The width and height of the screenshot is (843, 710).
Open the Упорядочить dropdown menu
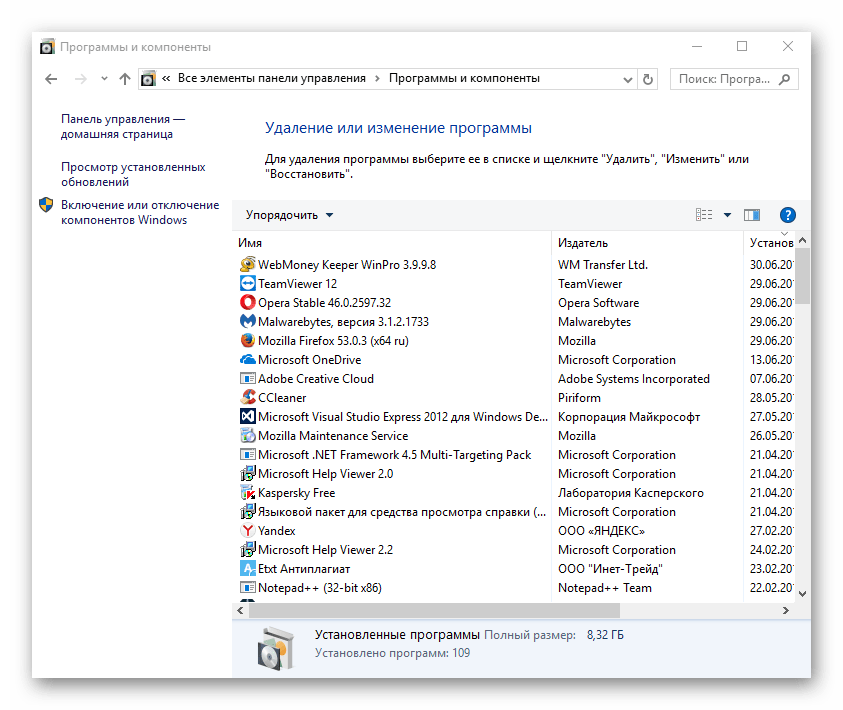coord(290,215)
